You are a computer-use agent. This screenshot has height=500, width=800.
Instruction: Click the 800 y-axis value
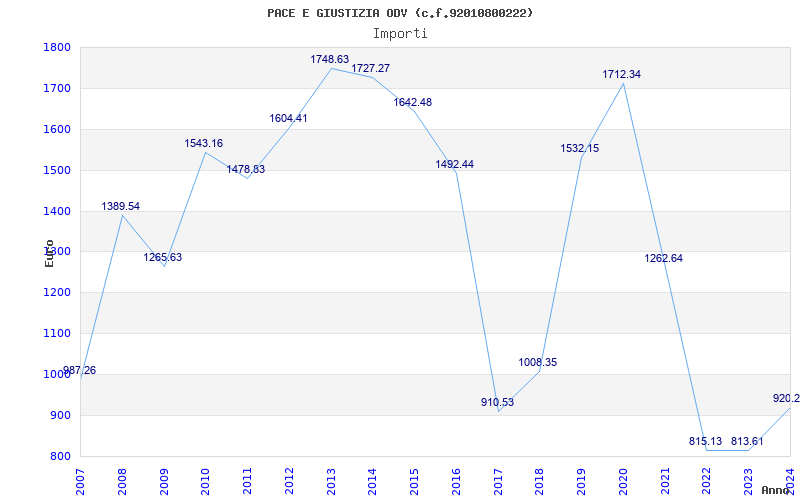[x=60, y=456]
